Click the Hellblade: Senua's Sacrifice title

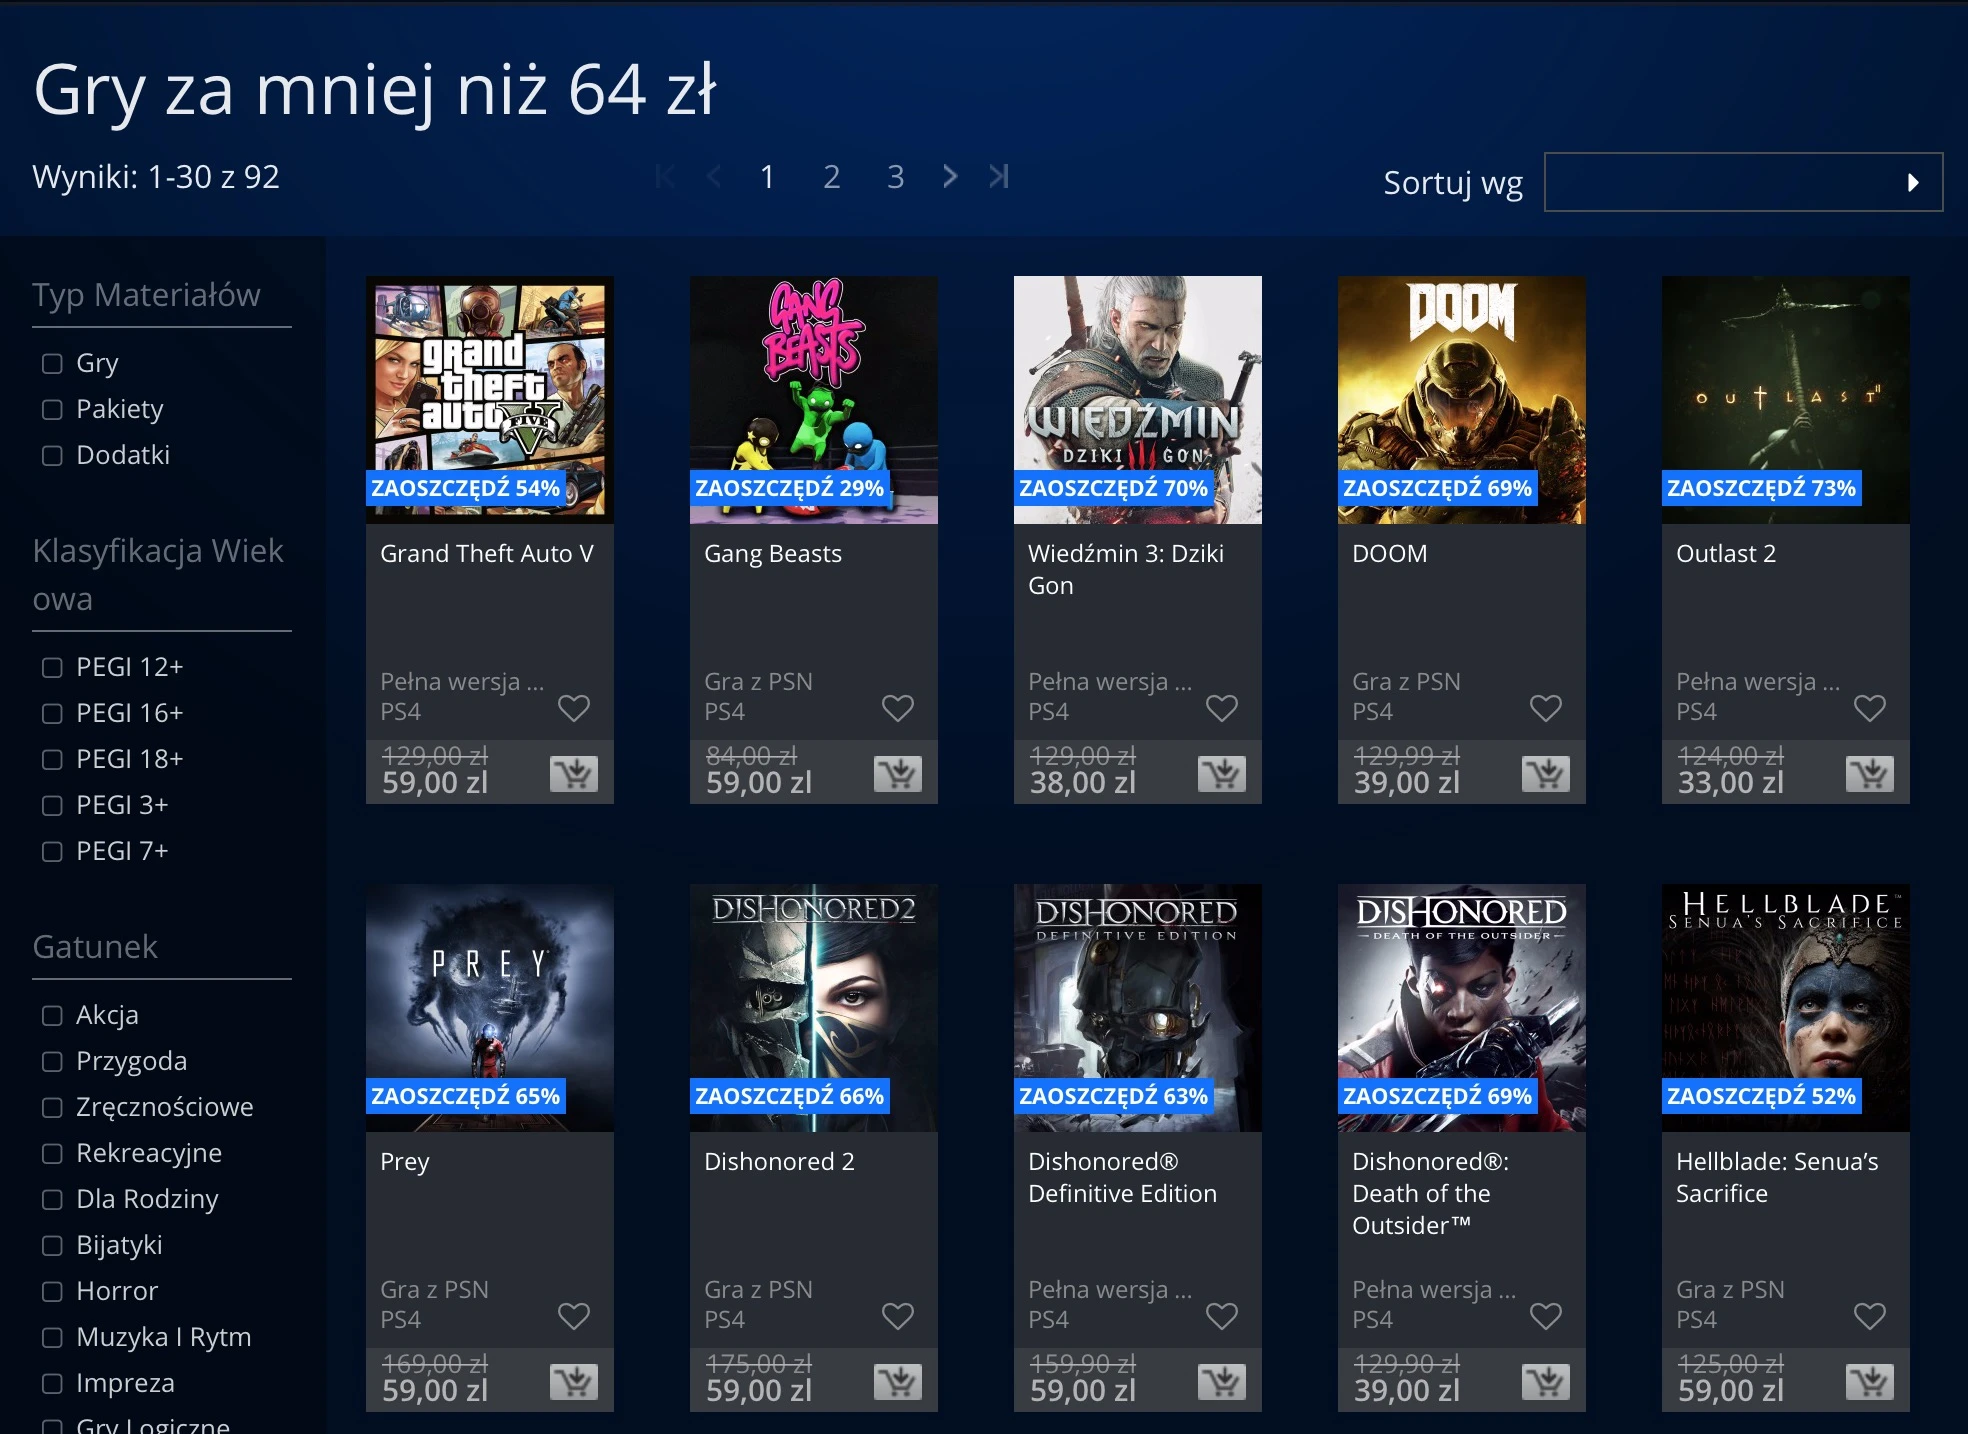(x=1777, y=1177)
